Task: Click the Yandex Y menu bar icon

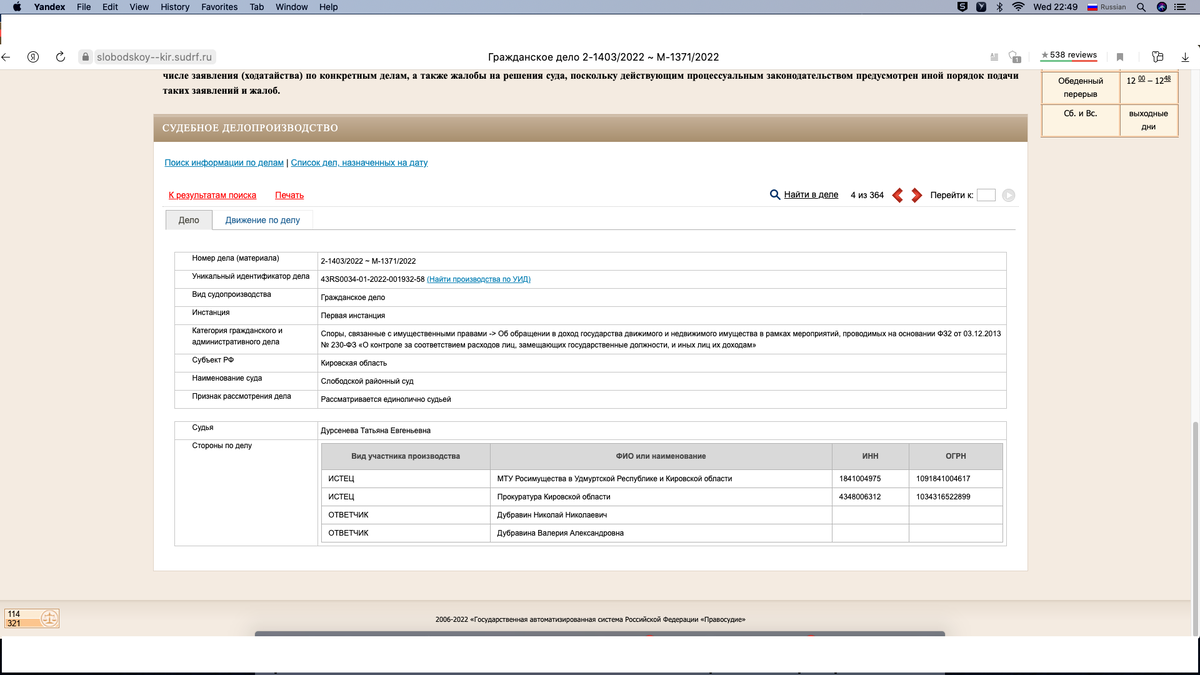Action: pos(981,7)
